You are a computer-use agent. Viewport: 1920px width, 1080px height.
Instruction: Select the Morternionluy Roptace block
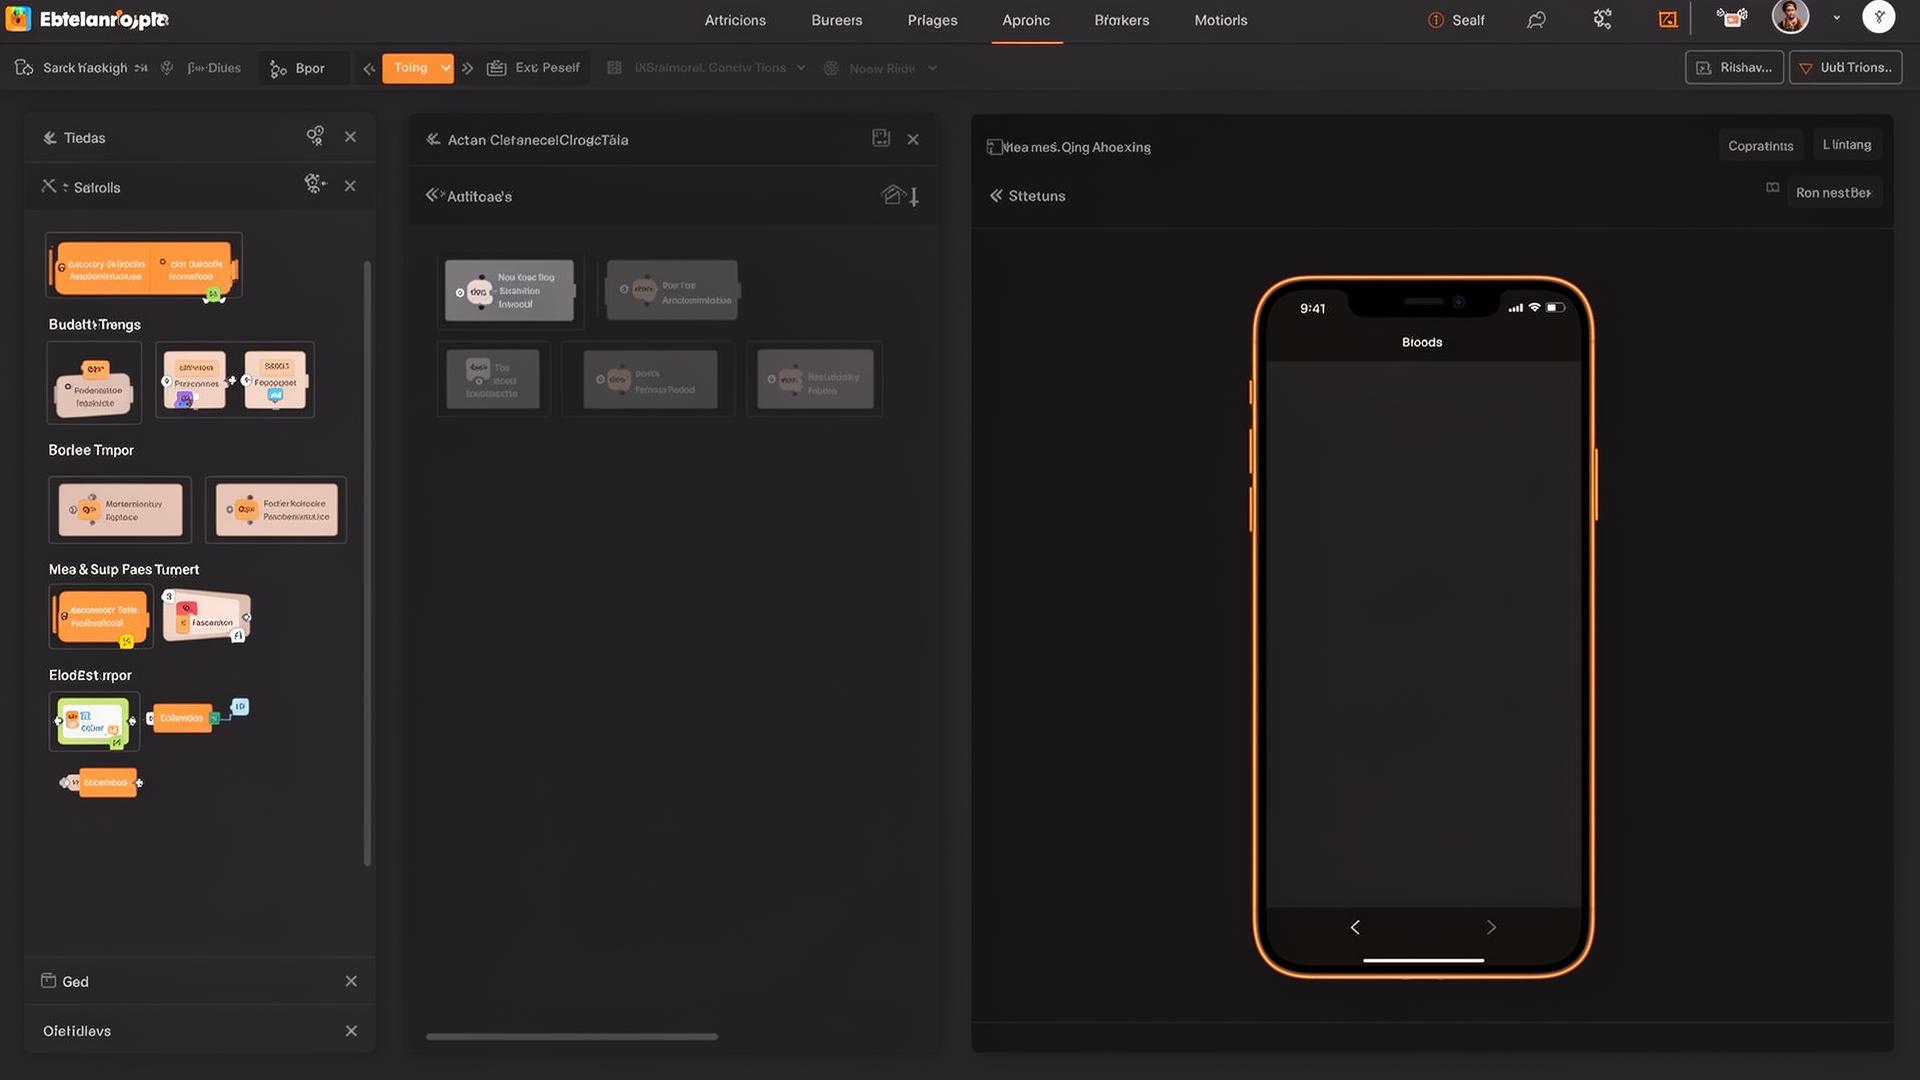click(x=120, y=510)
